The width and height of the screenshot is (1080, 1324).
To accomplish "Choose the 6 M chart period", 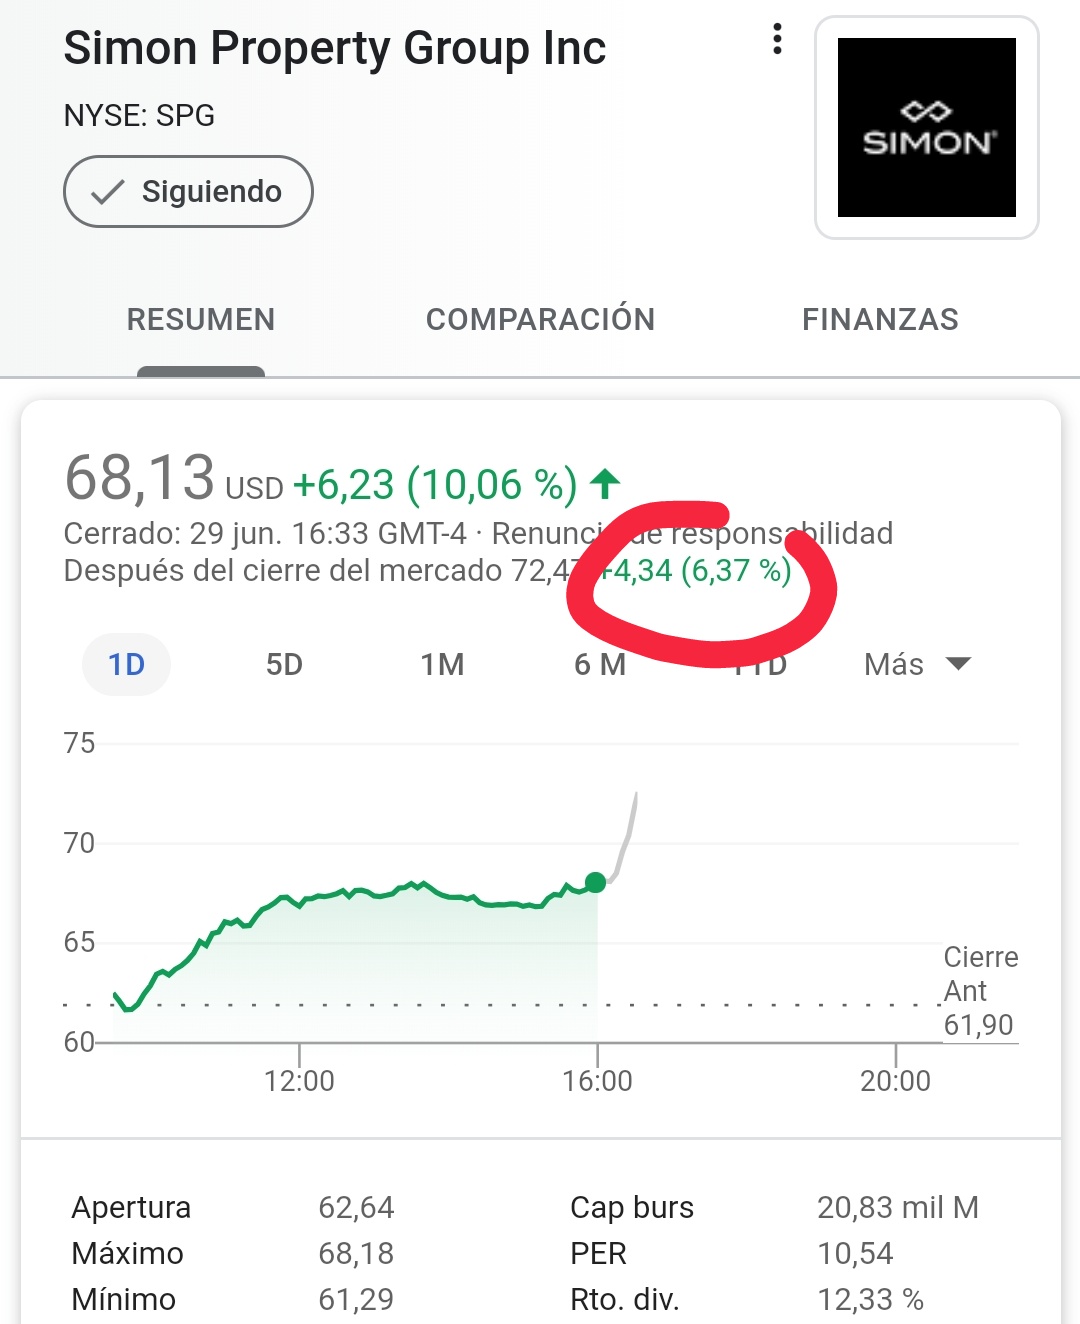I will pos(600,664).
